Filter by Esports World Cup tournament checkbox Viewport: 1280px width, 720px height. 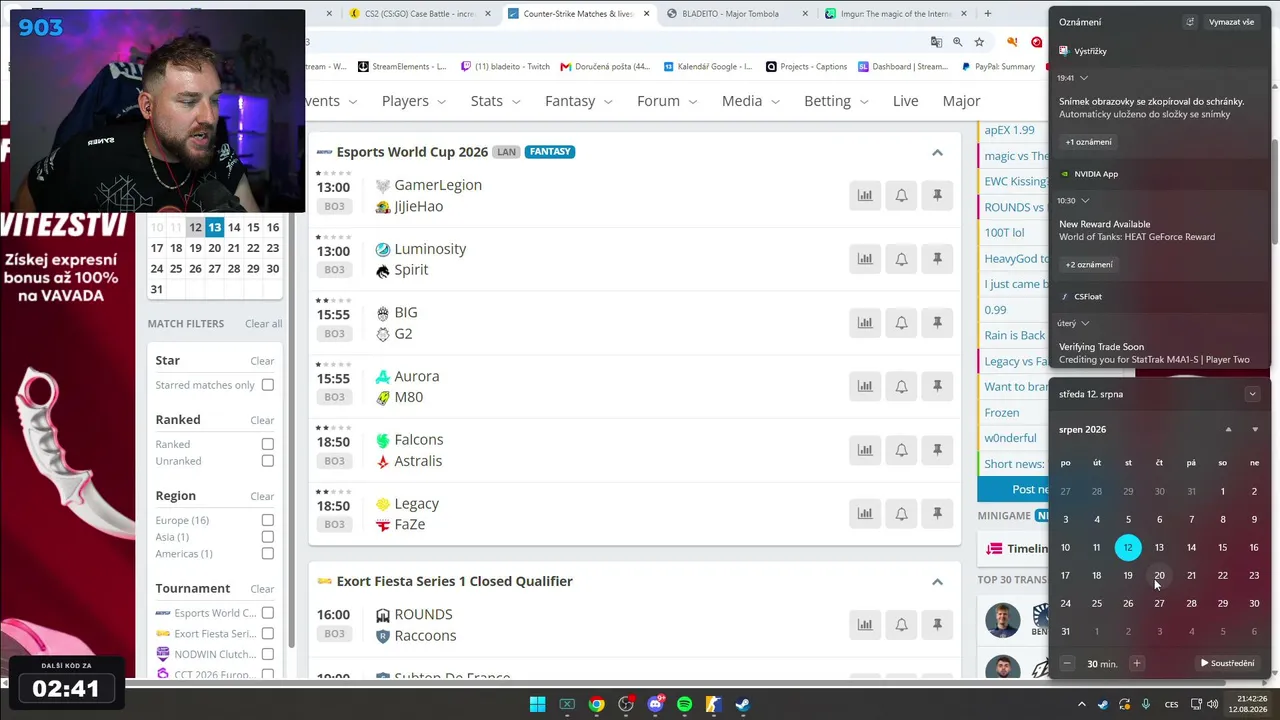point(268,613)
